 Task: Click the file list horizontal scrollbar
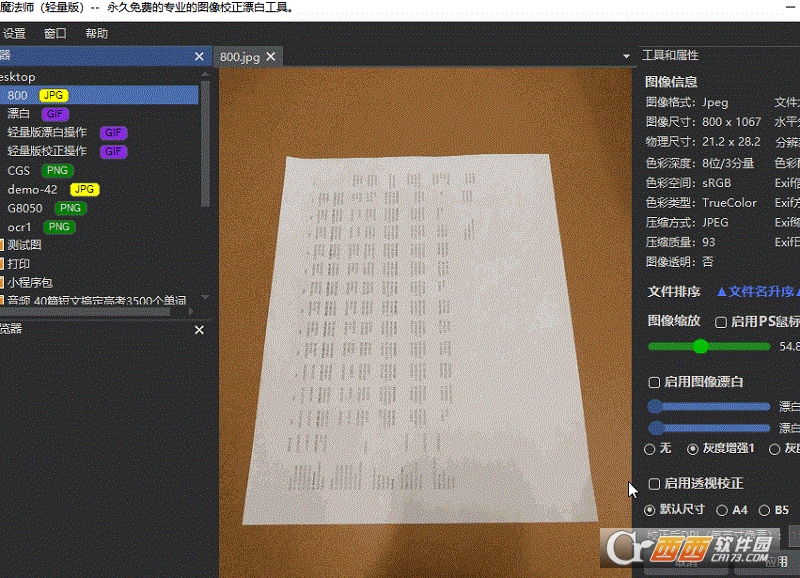(x=85, y=311)
